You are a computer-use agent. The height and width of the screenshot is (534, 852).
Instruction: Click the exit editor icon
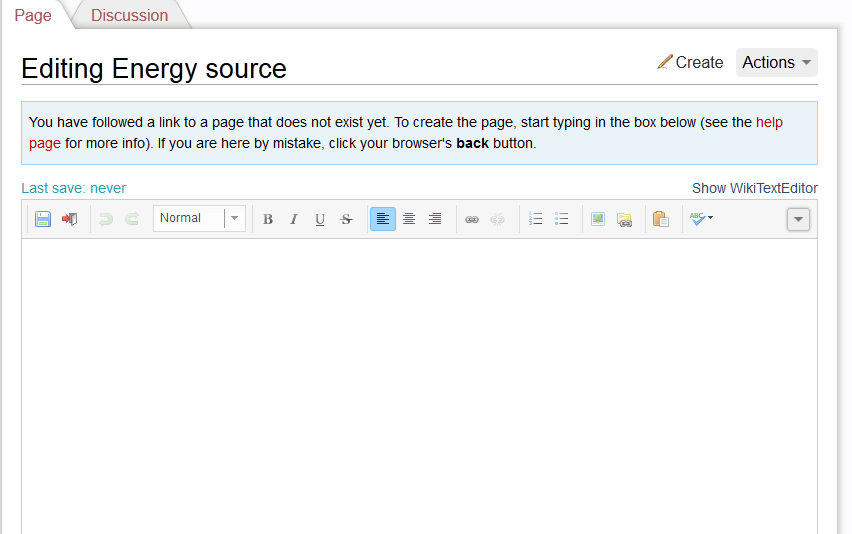pos(69,219)
